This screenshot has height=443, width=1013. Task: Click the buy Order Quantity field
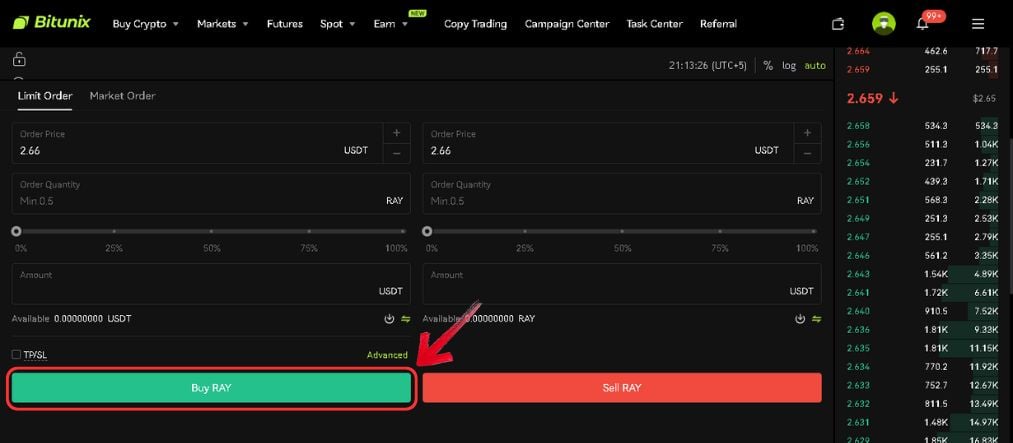pyautogui.click(x=211, y=193)
